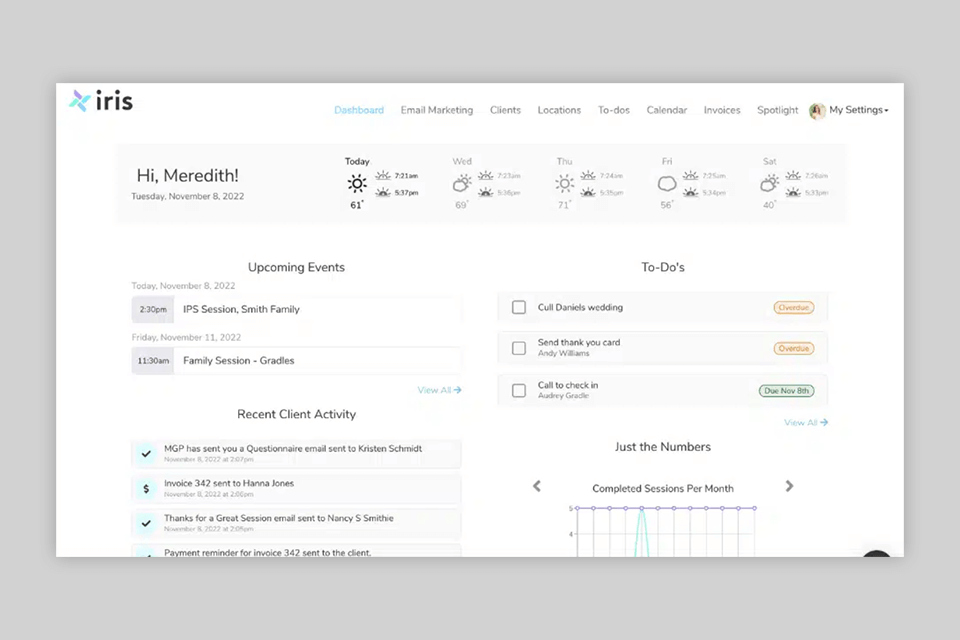Click View All under To-Do's
Image resolution: width=960 pixels, height=640 pixels.
(806, 423)
